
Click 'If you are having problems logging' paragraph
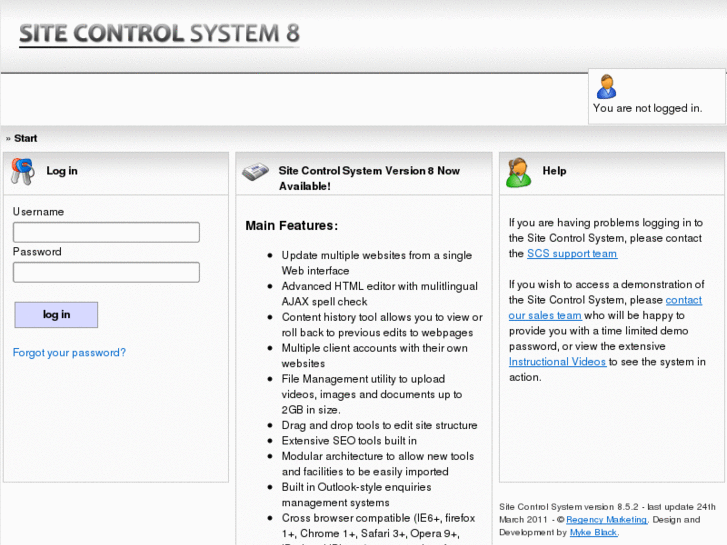pyautogui.click(x=606, y=238)
